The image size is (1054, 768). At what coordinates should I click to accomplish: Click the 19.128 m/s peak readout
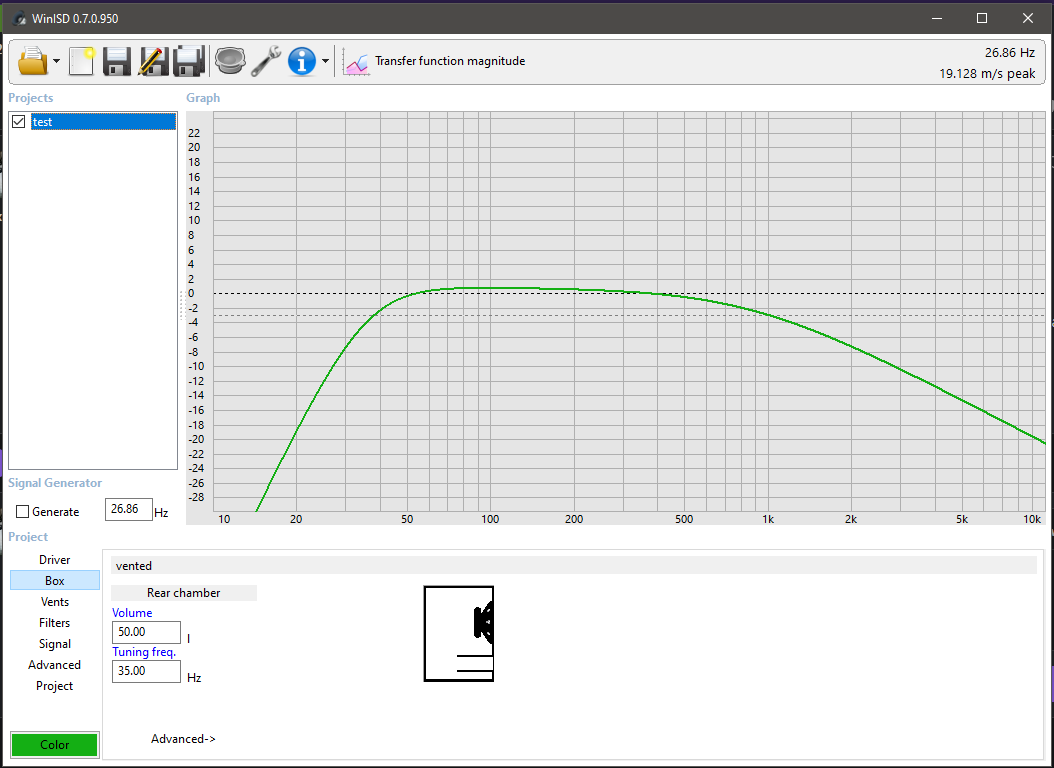[x=987, y=73]
